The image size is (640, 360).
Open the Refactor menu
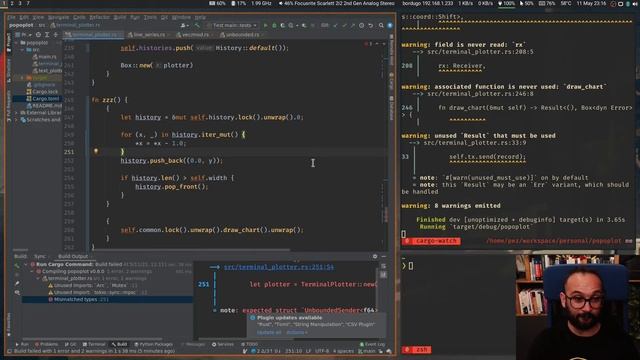tap(99, 18)
